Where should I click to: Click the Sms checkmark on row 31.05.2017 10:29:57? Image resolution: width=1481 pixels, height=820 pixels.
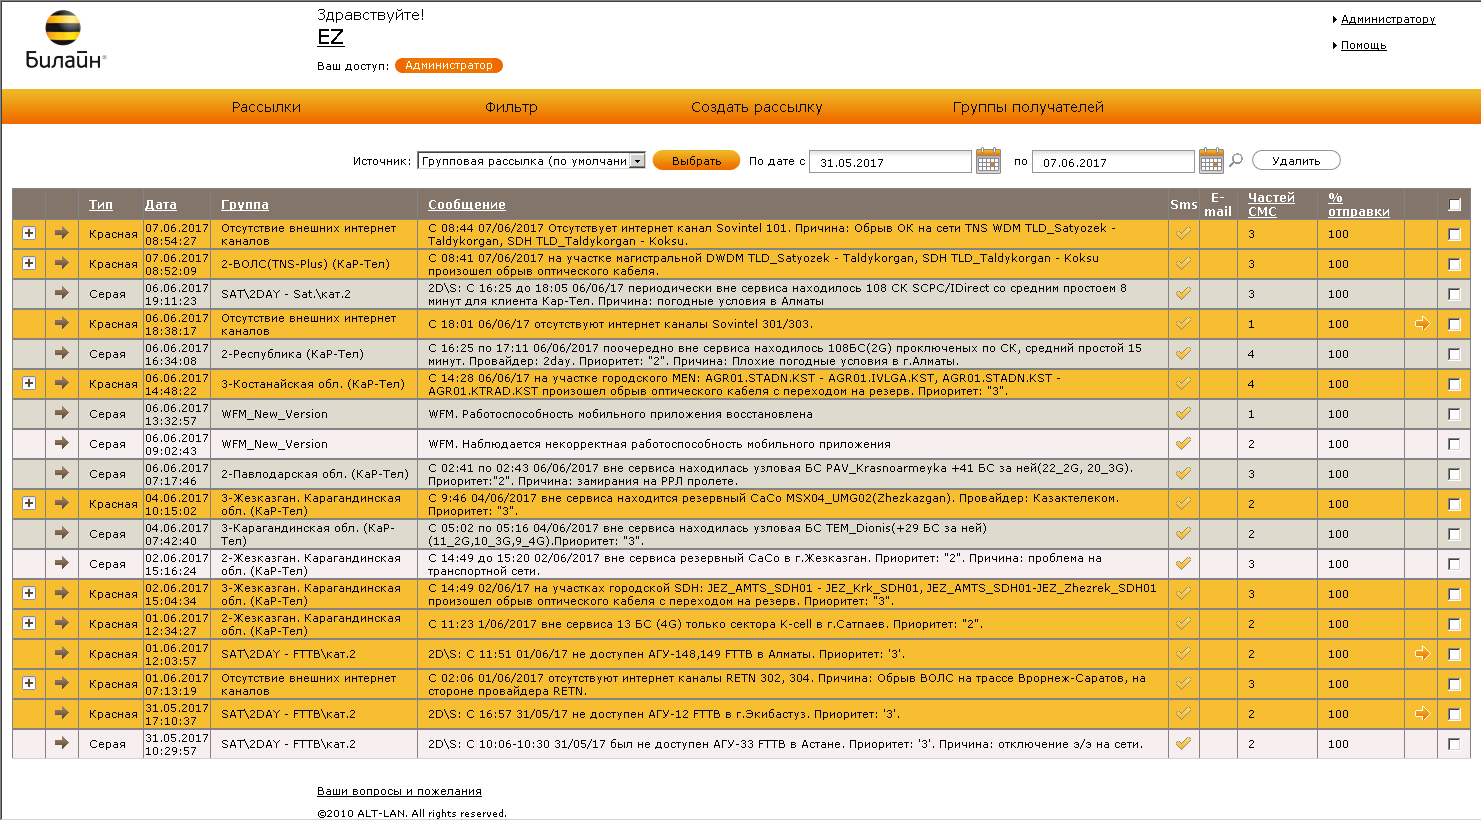click(1183, 743)
